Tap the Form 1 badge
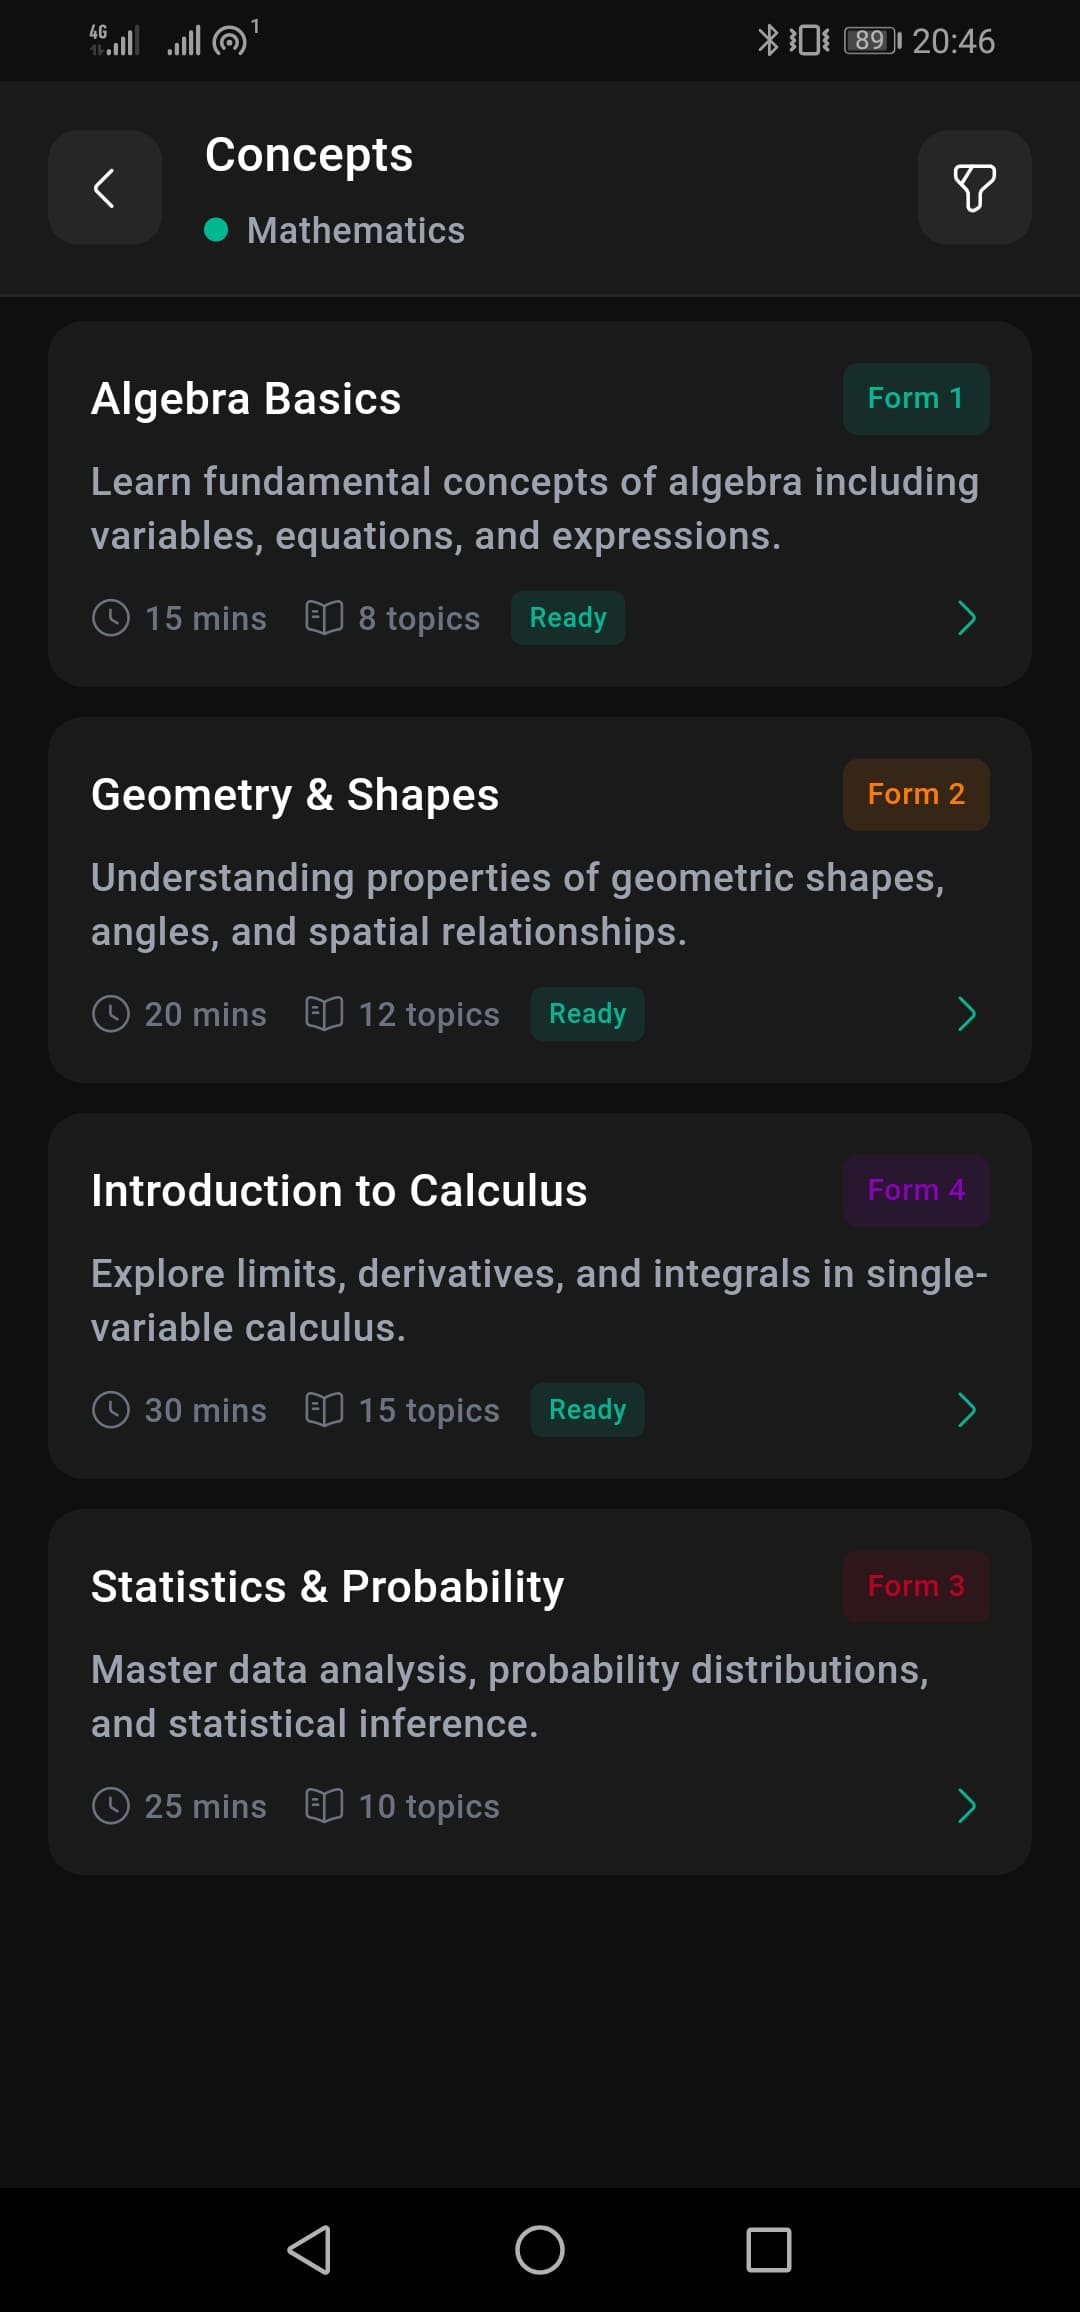 916,398
